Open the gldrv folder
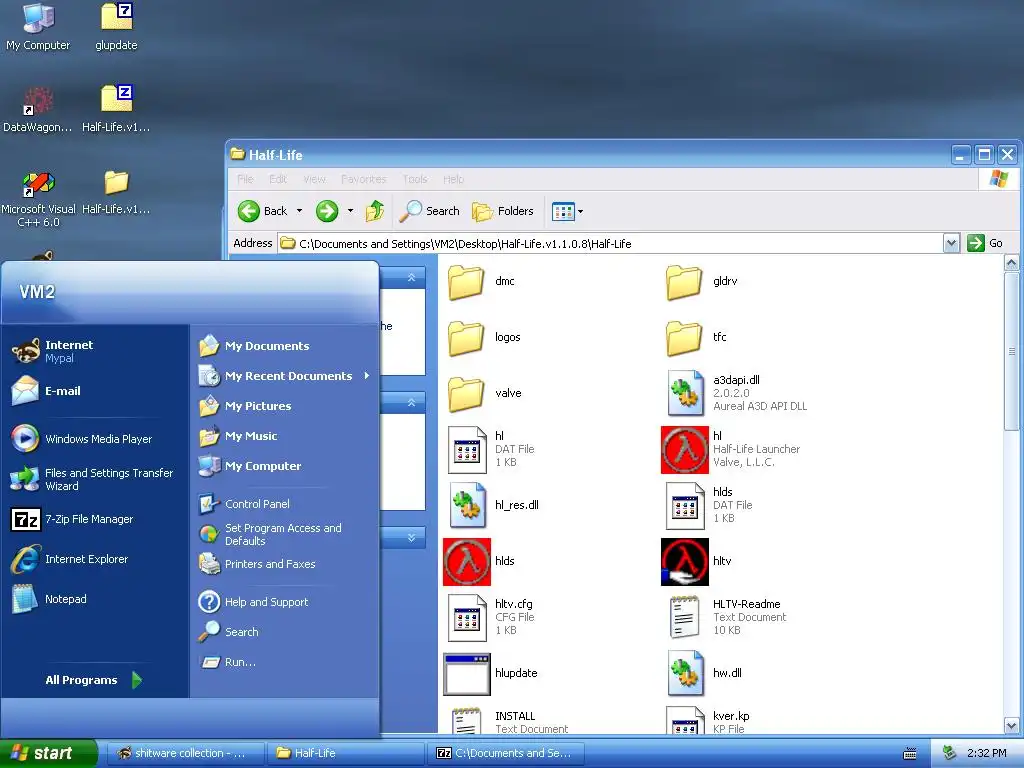The height and width of the screenshot is (768, 1024). coord(684,282)
